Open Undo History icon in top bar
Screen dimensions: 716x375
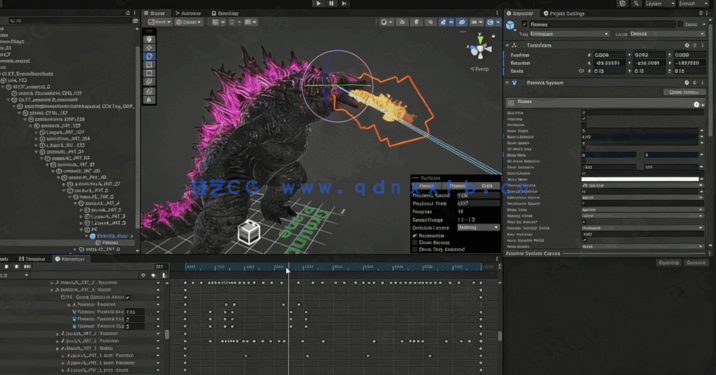[x=622, y=4]
